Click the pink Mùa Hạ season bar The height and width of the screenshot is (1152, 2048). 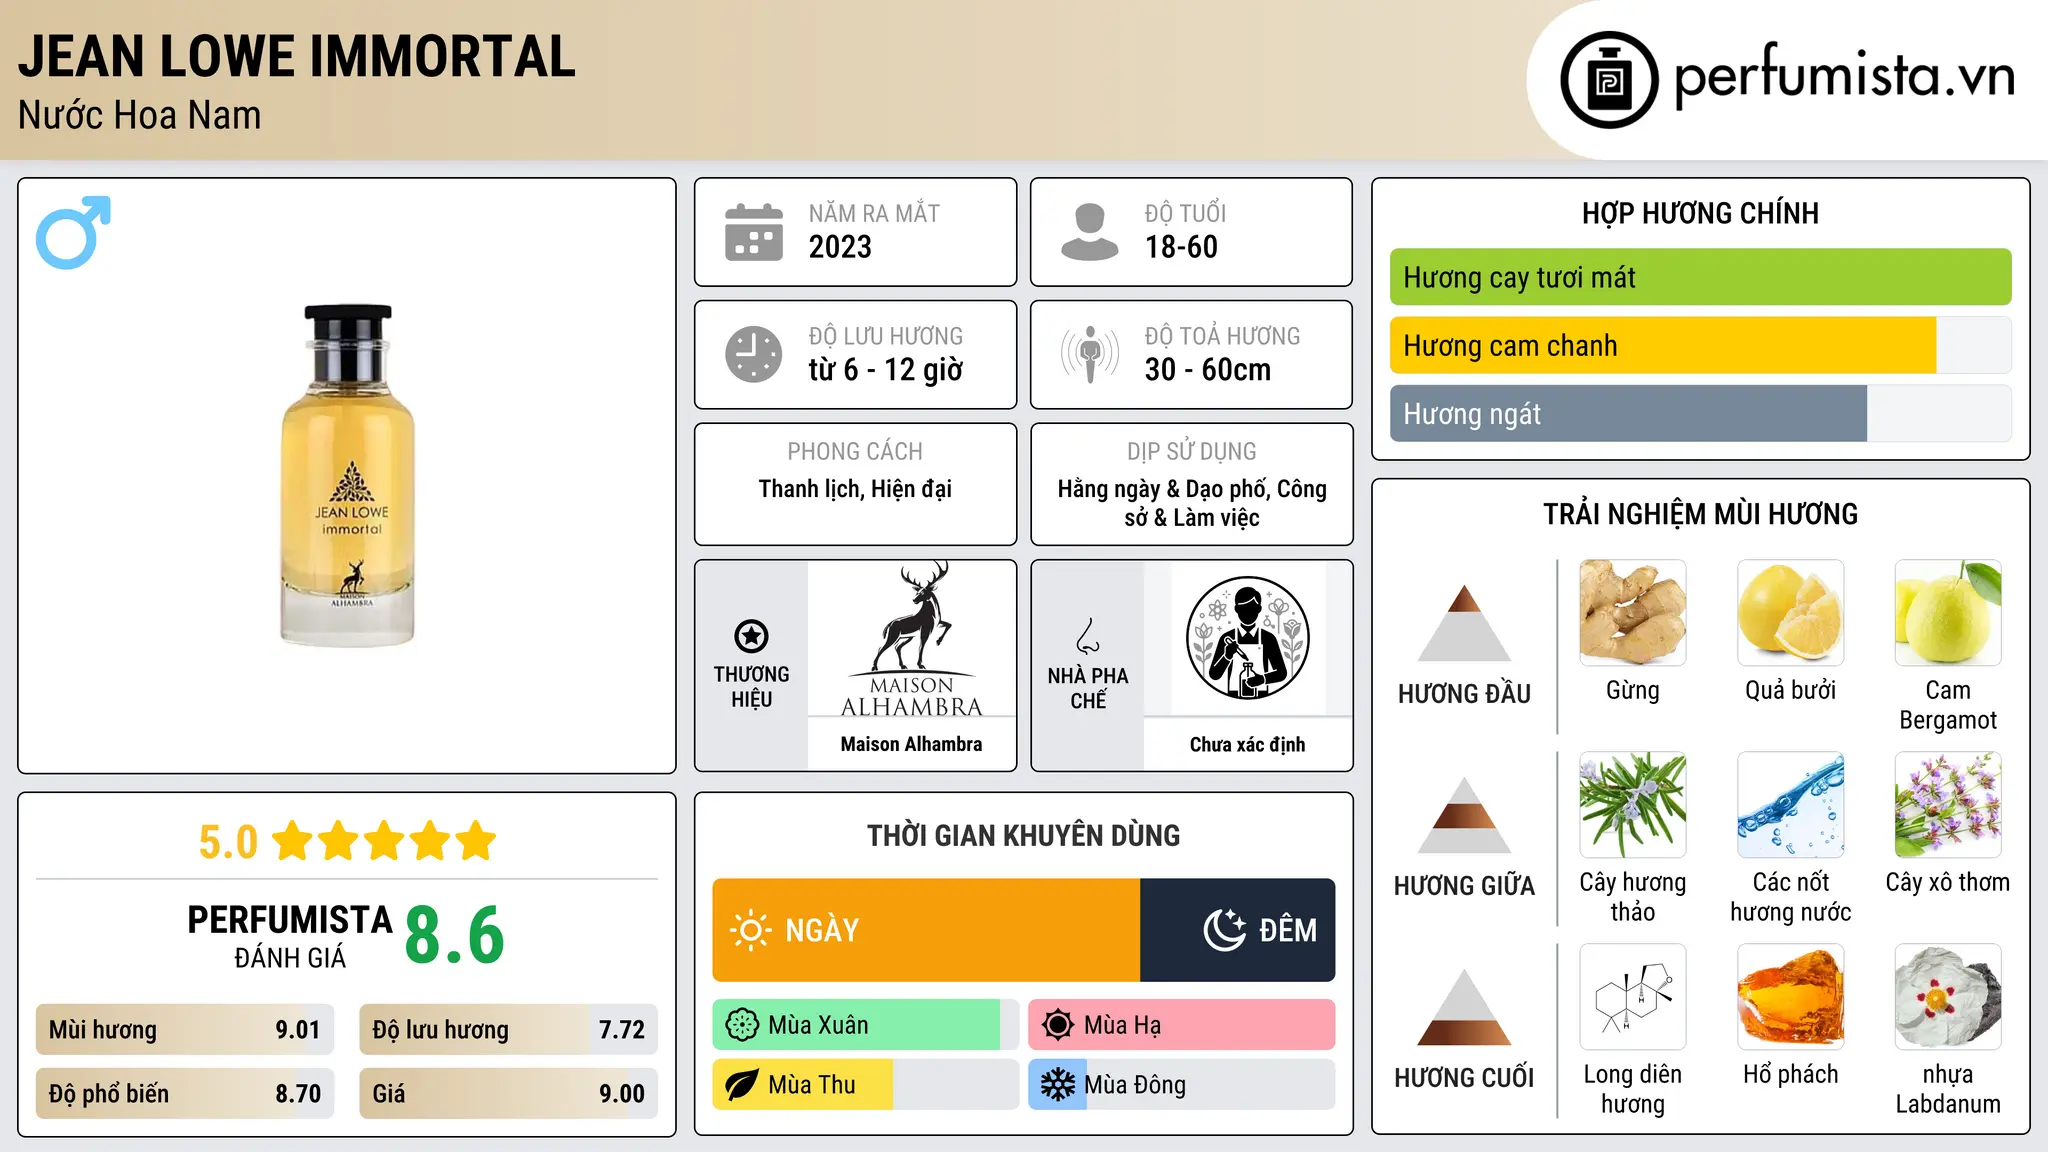point(1182,1025)
